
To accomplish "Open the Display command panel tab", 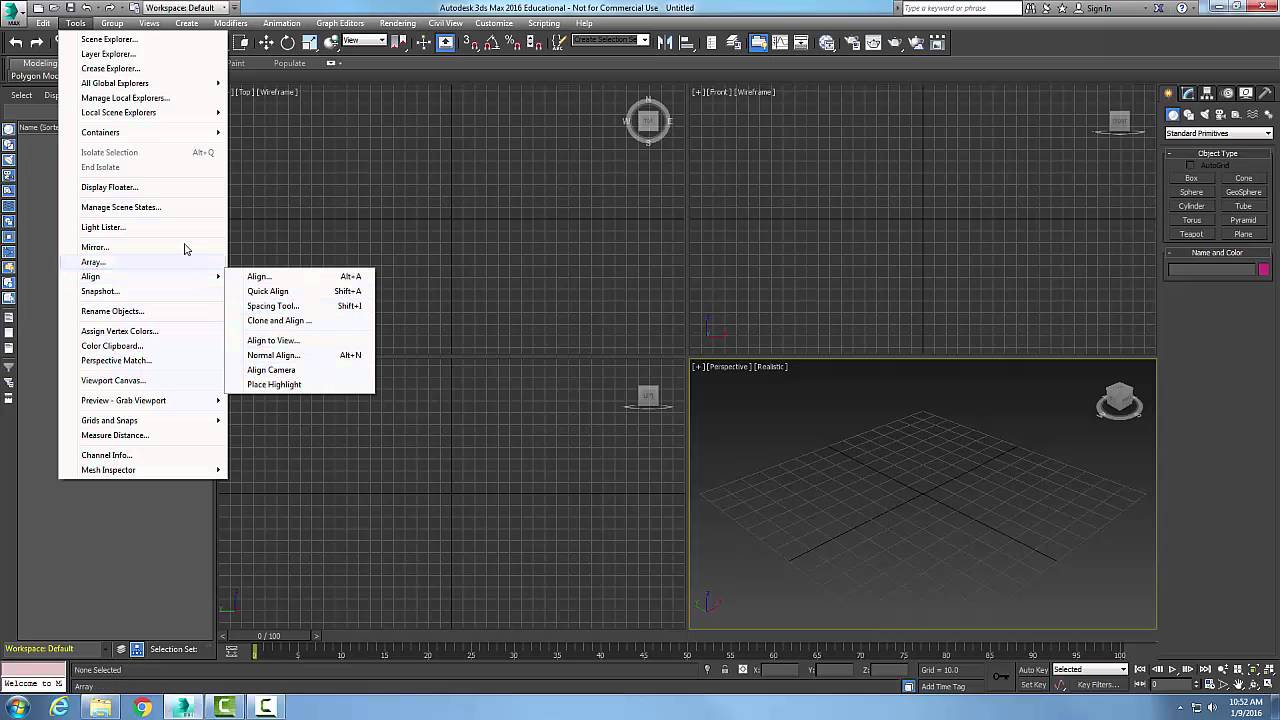I will [x=1246, y=93].
